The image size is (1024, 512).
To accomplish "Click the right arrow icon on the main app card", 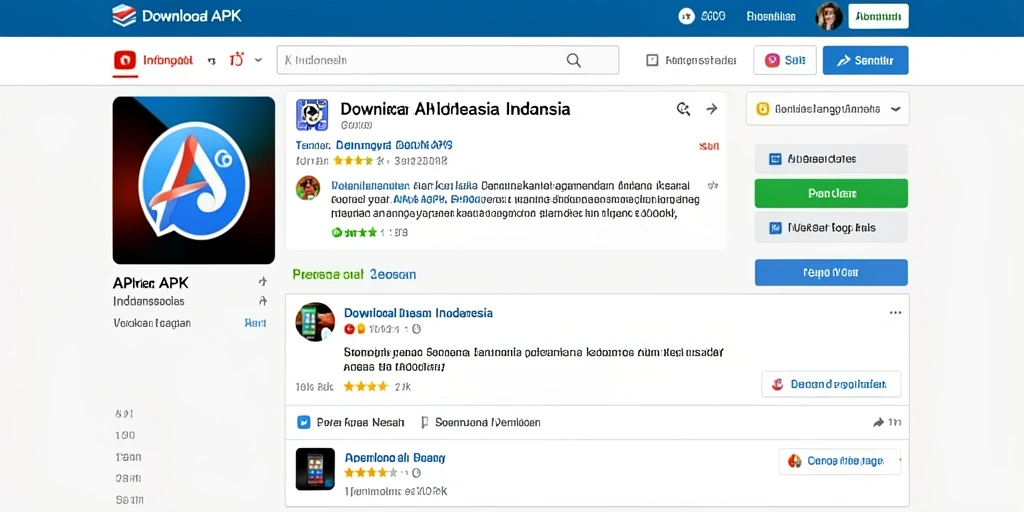I will [712, 109].
